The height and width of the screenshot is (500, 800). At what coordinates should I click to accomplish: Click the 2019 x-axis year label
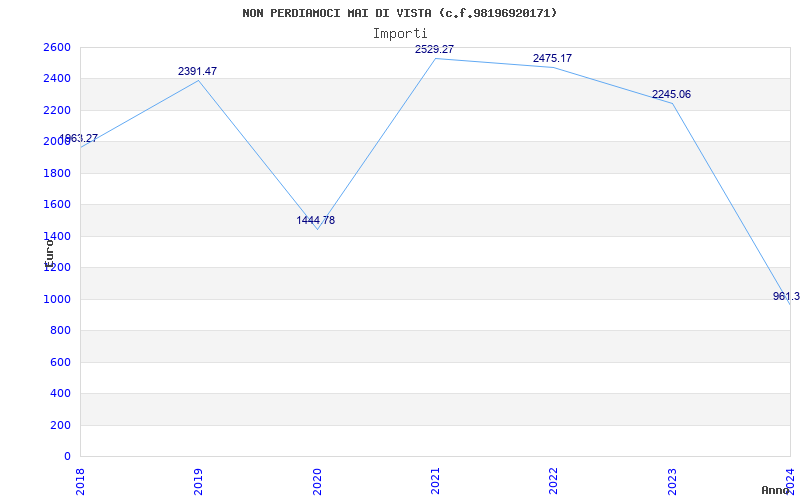(198, 482)
